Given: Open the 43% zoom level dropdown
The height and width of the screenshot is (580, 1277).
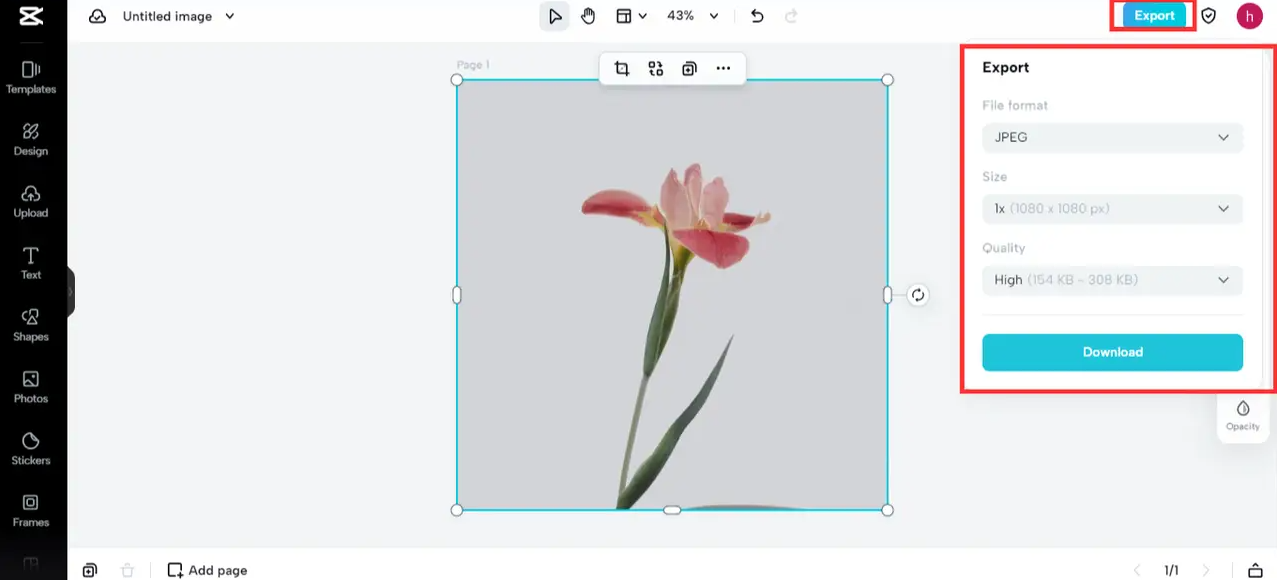Looking at the screenshot, I should (692, 16).
